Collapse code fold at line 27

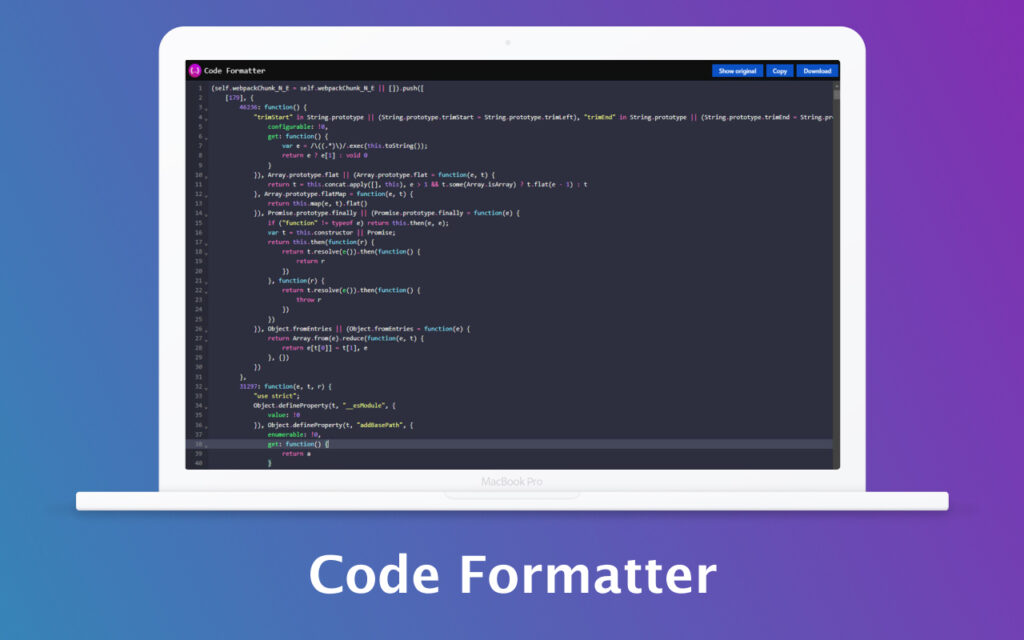(206, 340)
